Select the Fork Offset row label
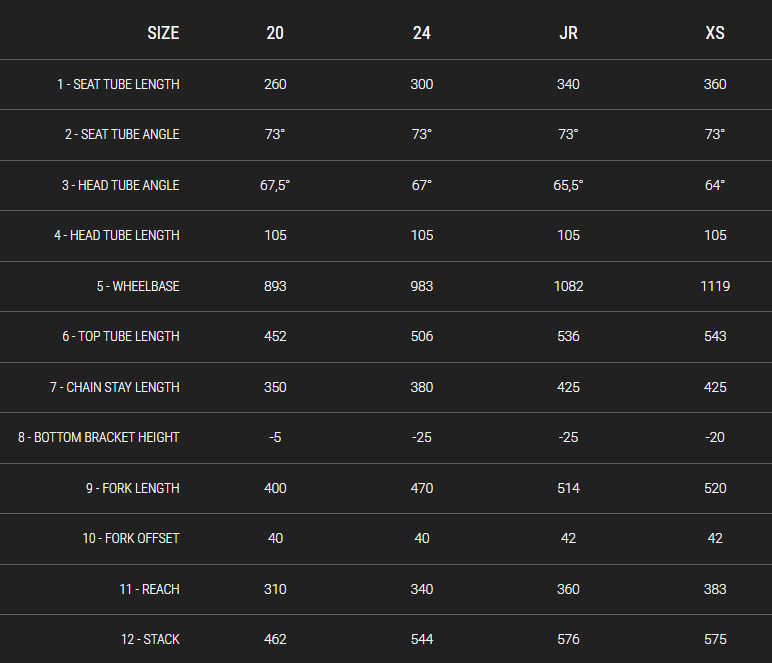 click(131, 538)
